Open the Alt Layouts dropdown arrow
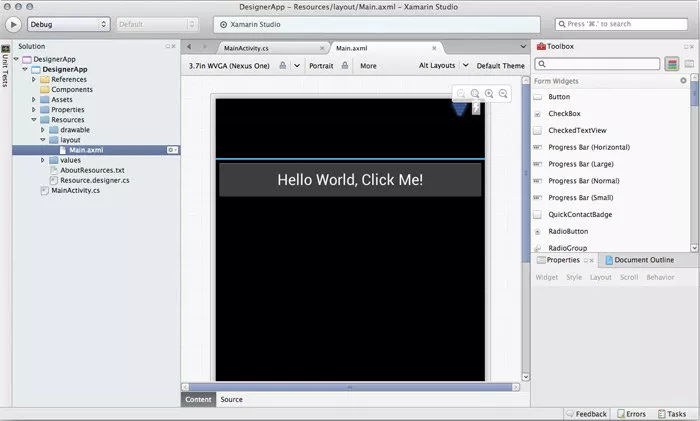This screenshot has height=421, width=700. point(465,65)
